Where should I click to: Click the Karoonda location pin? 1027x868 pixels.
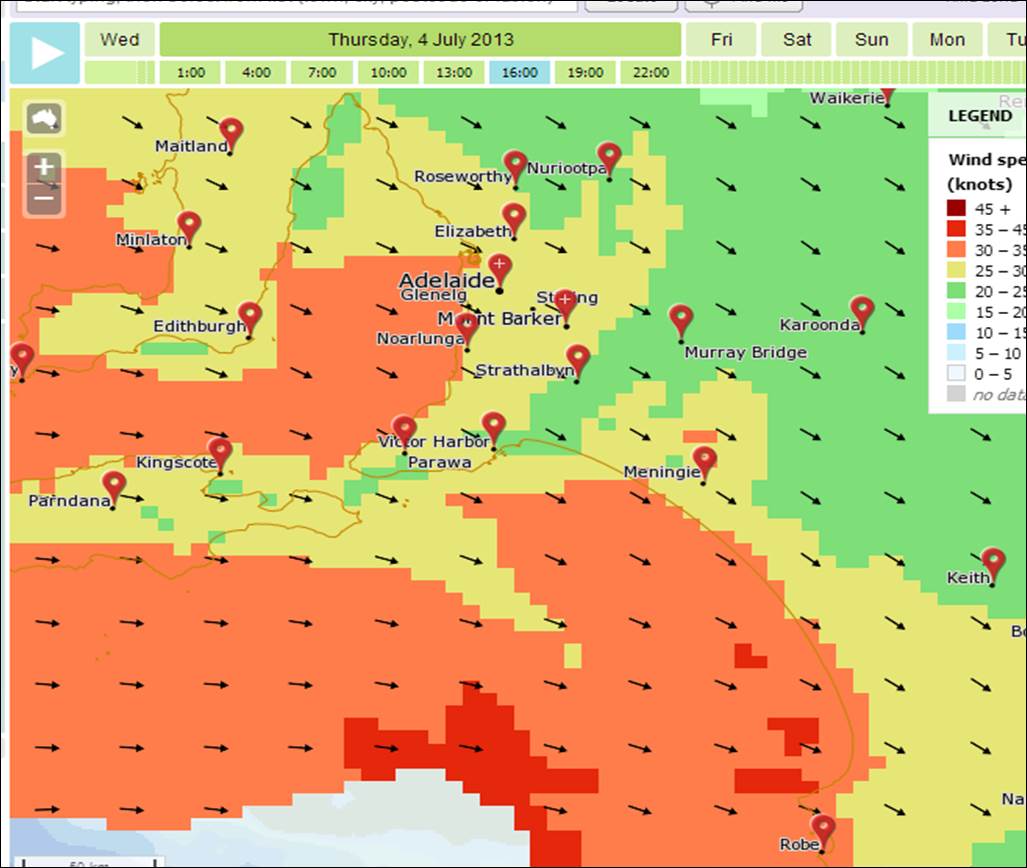coord(861,312)
